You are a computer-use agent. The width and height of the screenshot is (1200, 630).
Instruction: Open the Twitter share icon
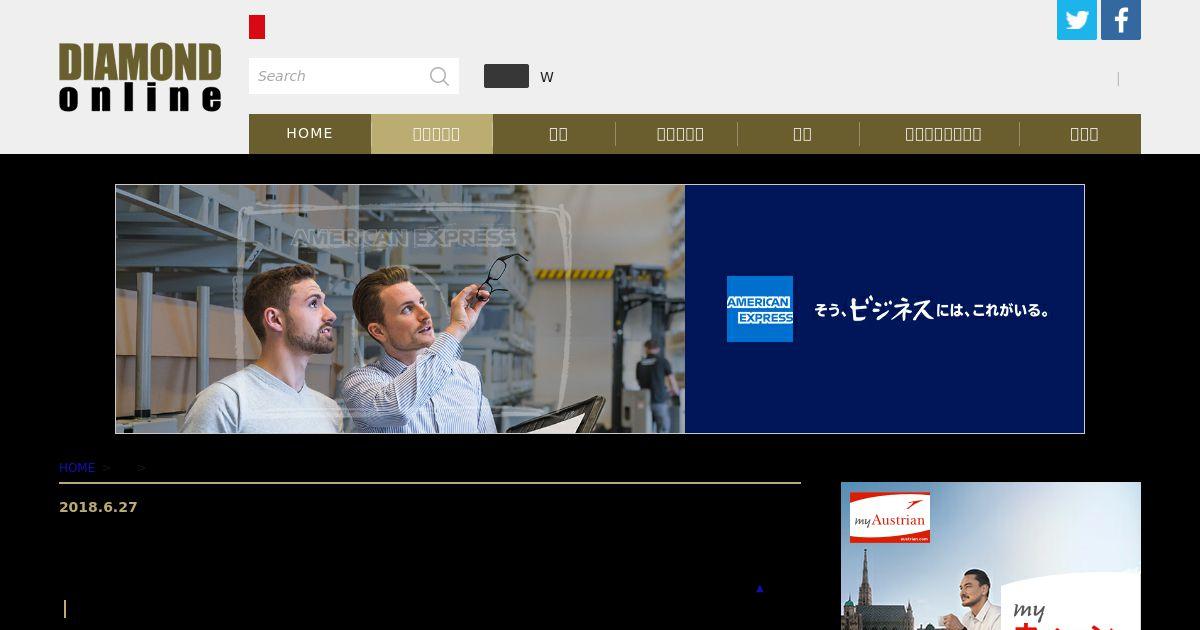1077,20
